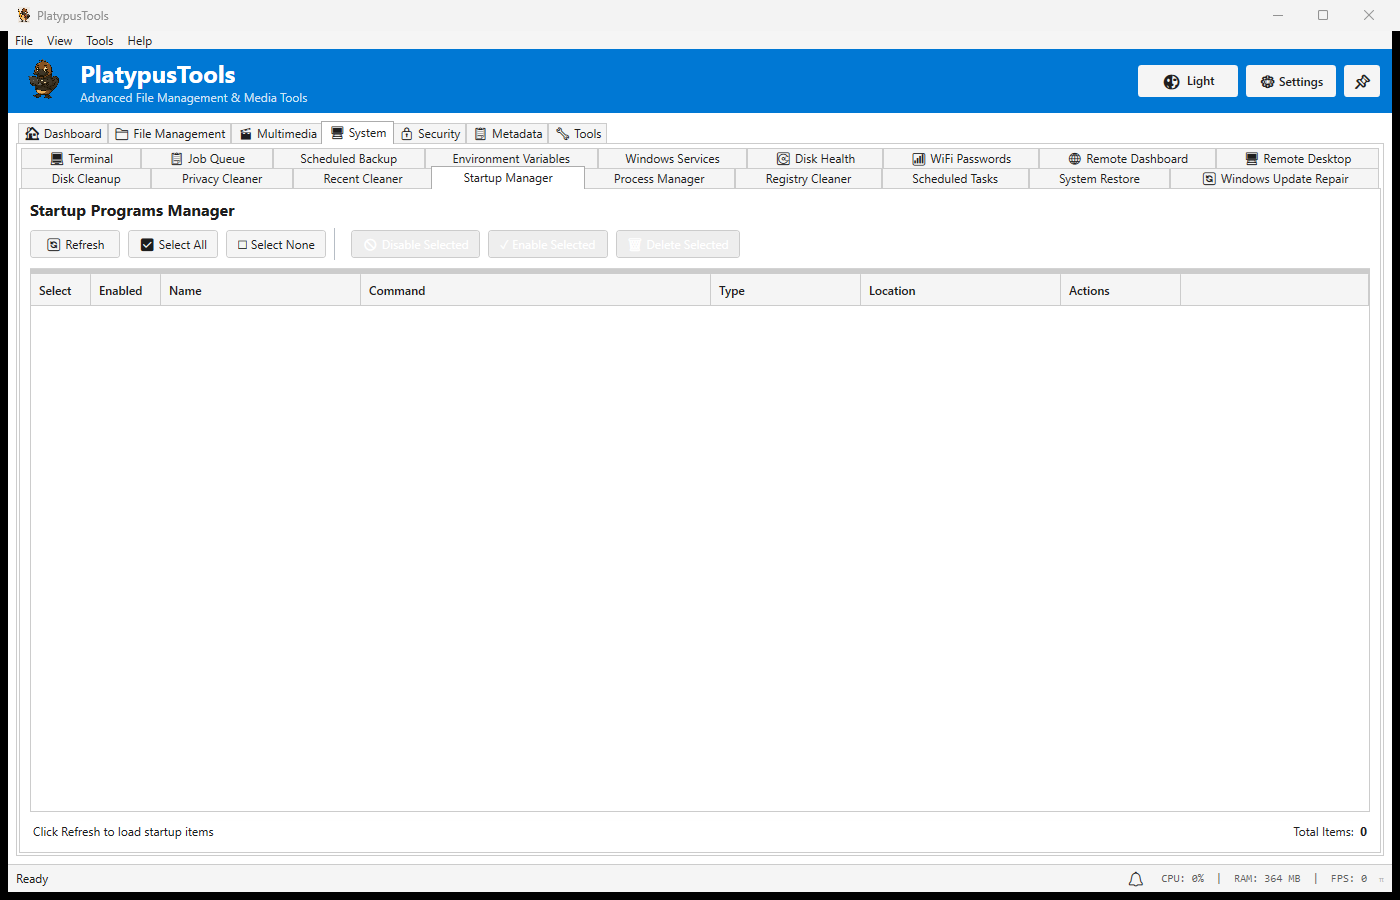Open the Help menu
This screenshot has height=900, width=1400.
pyautogui.click(x=140, y=41)
